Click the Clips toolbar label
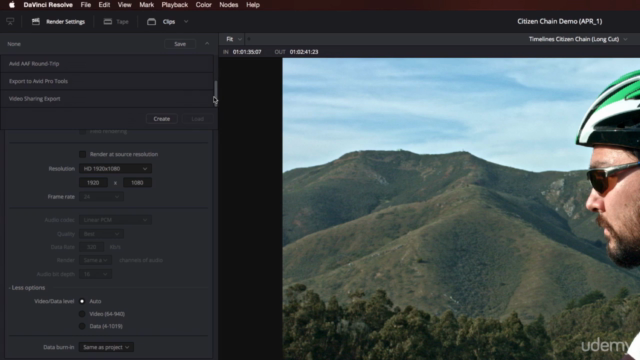 click(169, 22)
